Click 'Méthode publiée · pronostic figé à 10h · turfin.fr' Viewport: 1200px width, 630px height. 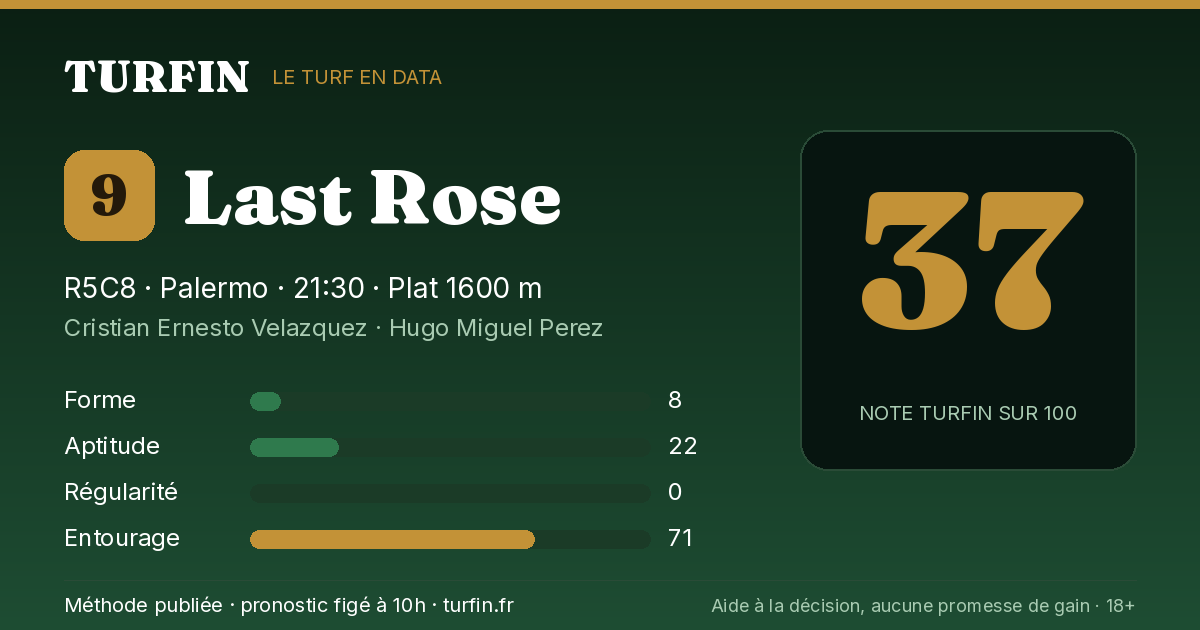point(289,605)
